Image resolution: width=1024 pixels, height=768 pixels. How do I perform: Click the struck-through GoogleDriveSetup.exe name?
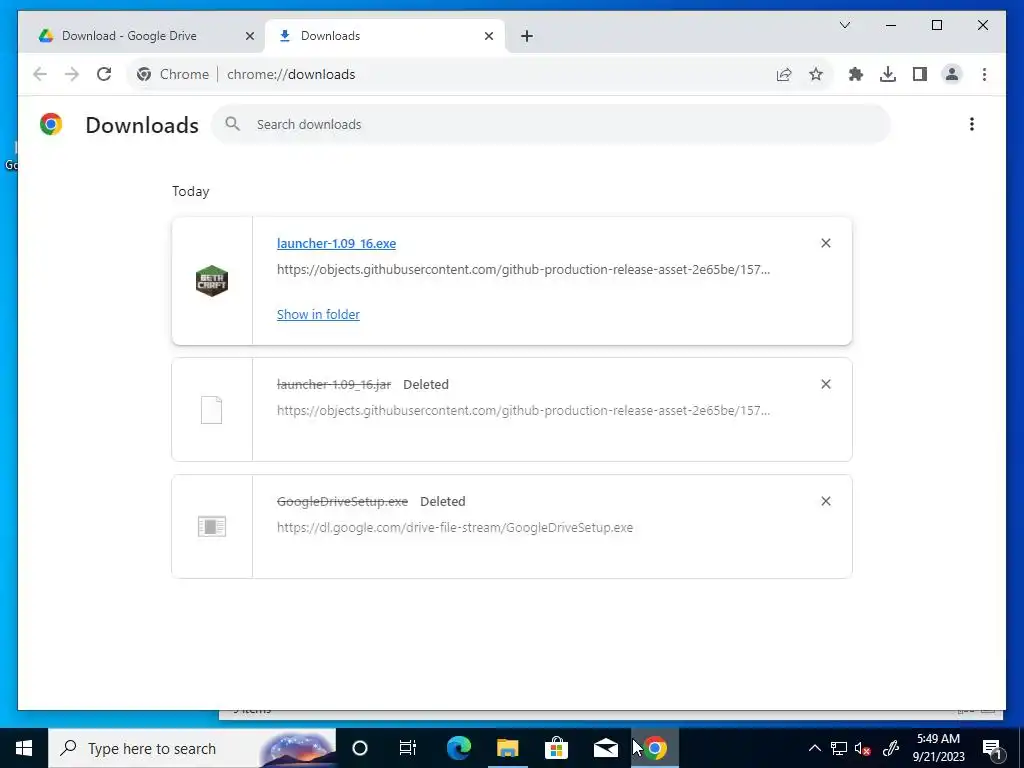(x=342, y=502)
